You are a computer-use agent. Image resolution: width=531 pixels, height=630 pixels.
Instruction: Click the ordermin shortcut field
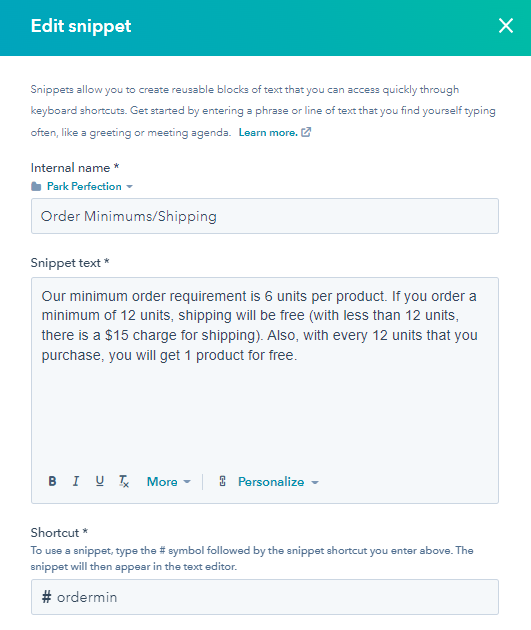point(265,597)
